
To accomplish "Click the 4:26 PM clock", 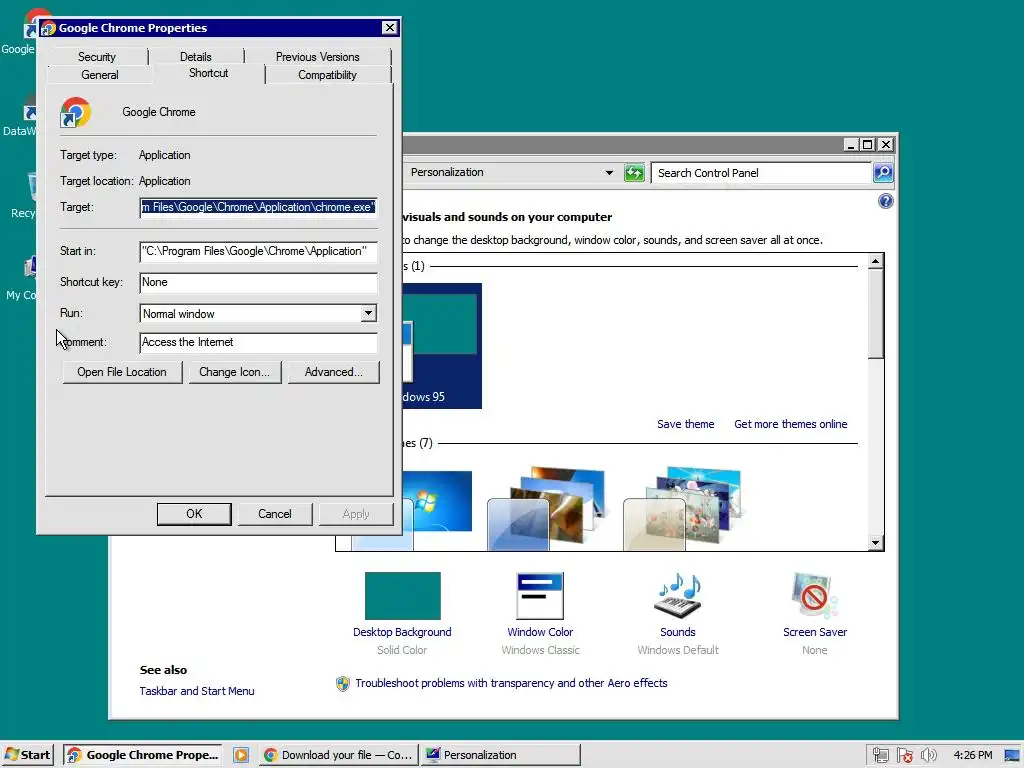I will coord(972,755).
